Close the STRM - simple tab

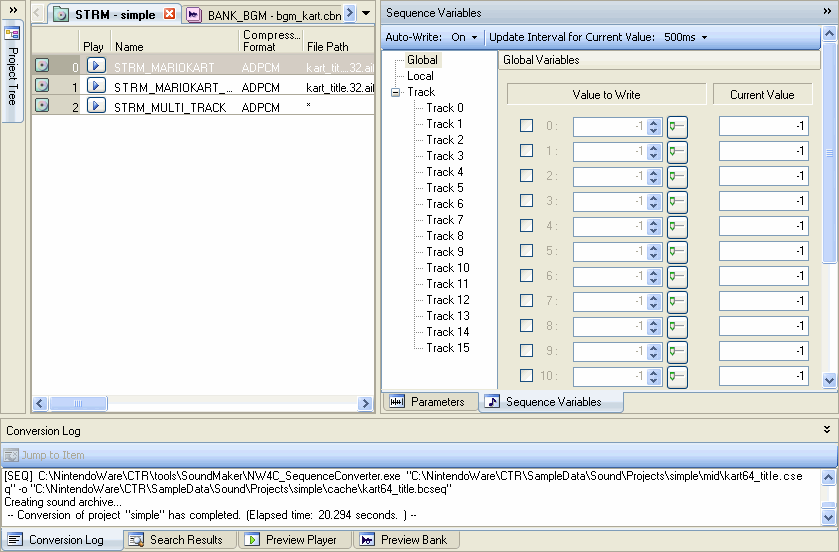point(169,14)
